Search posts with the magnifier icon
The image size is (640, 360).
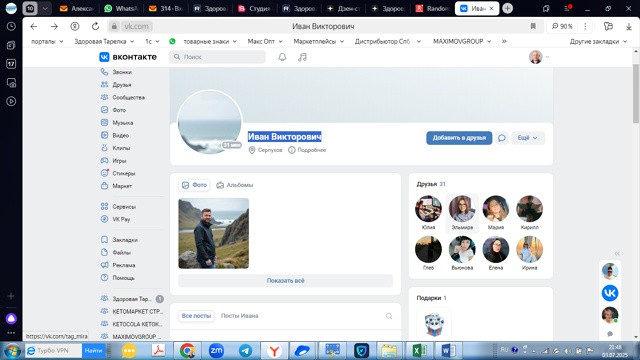[389, 316]
